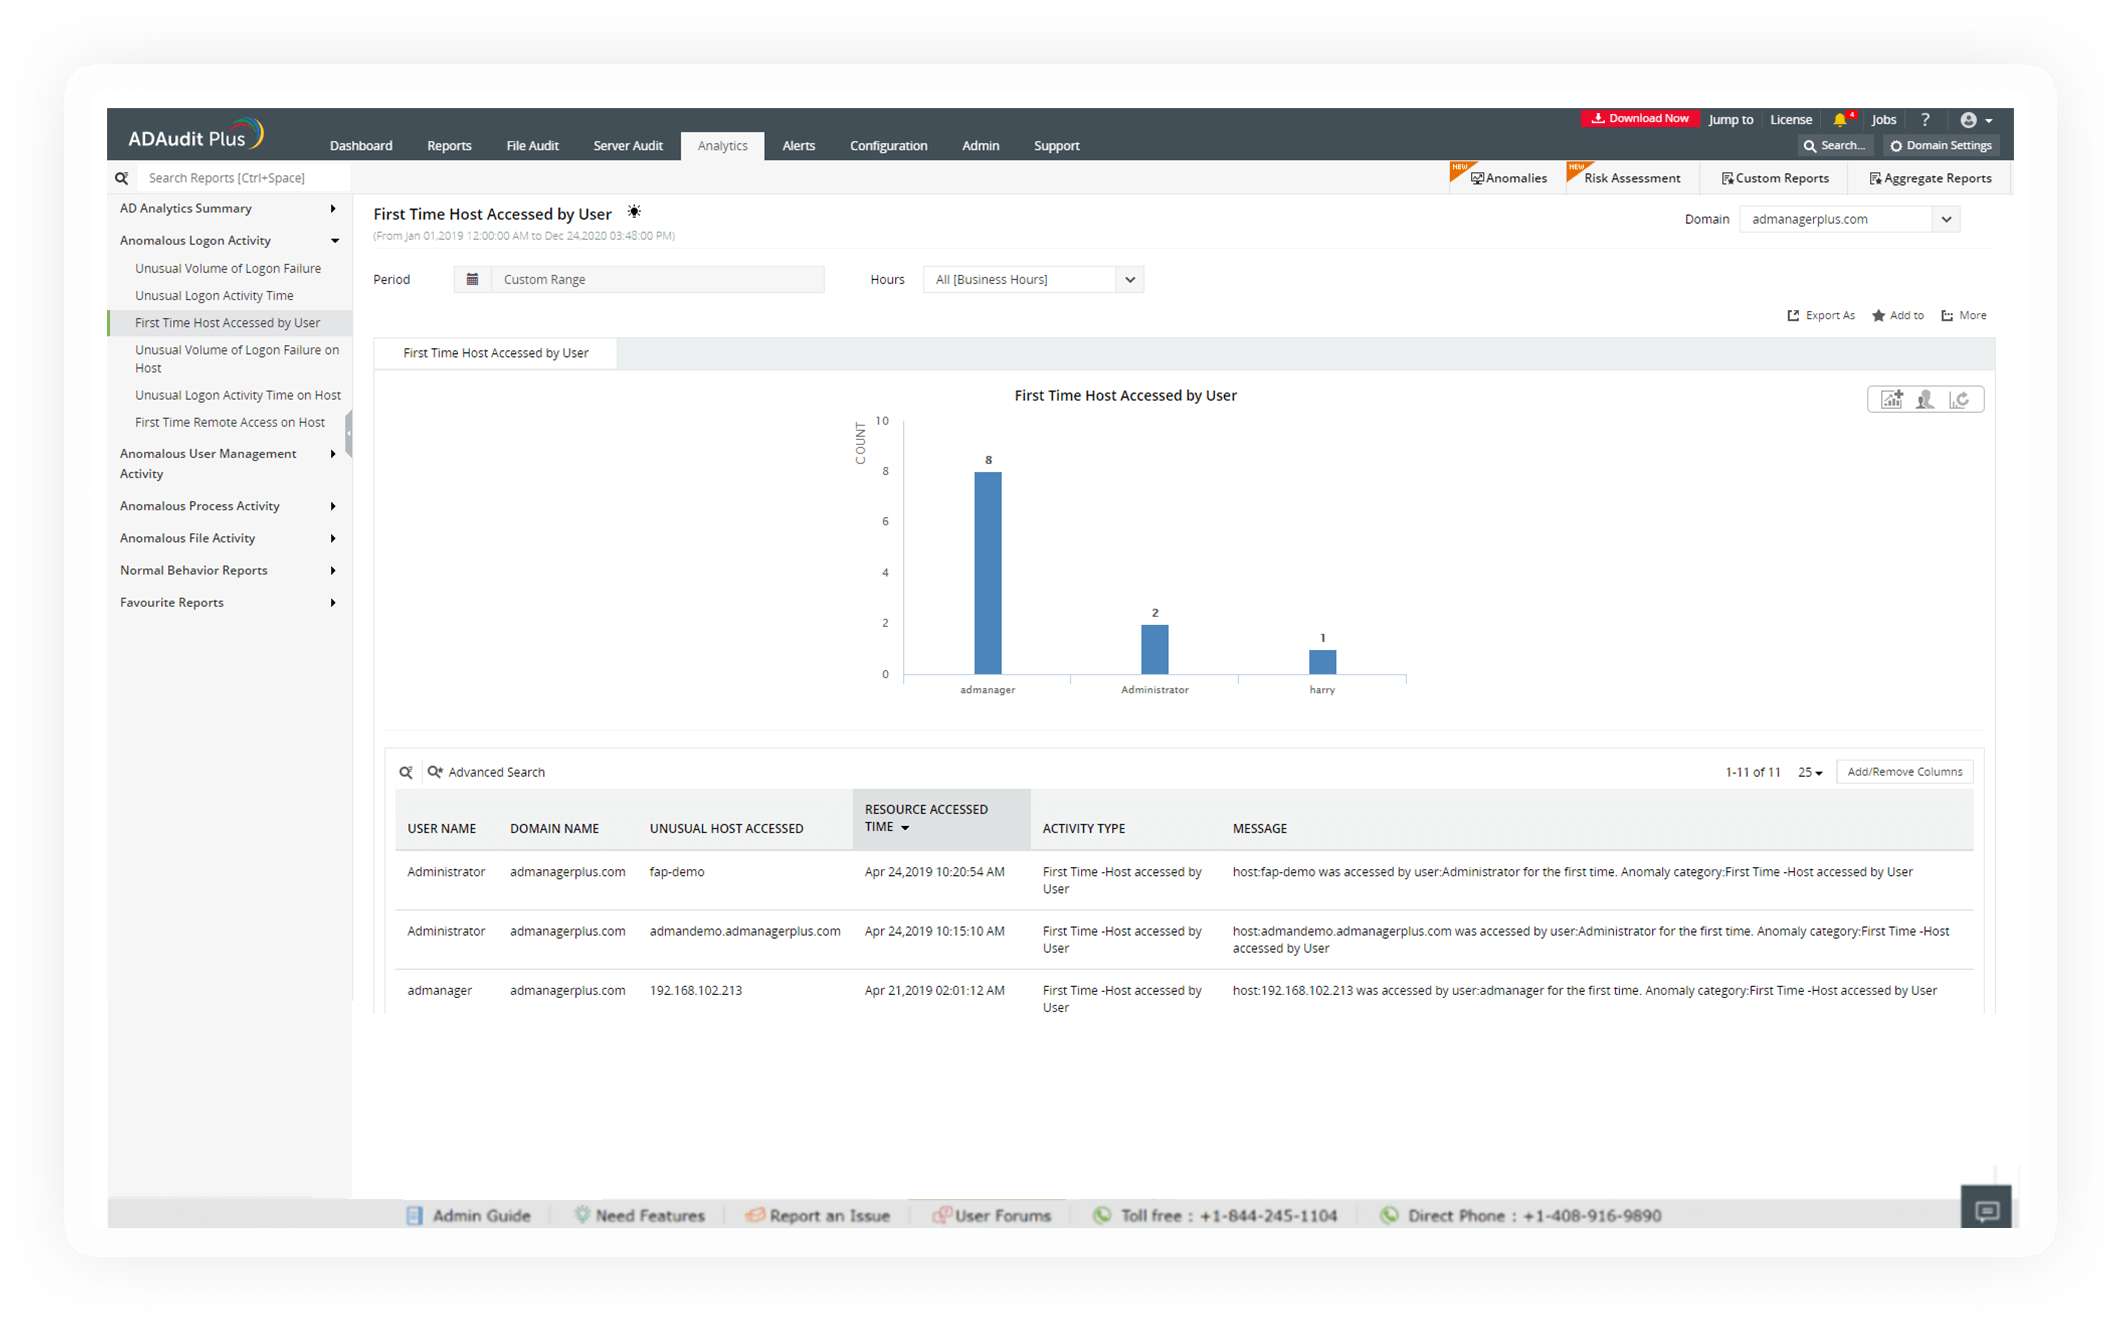
Task: Open the Server Audit tab
Action: (x=627, y=145)
